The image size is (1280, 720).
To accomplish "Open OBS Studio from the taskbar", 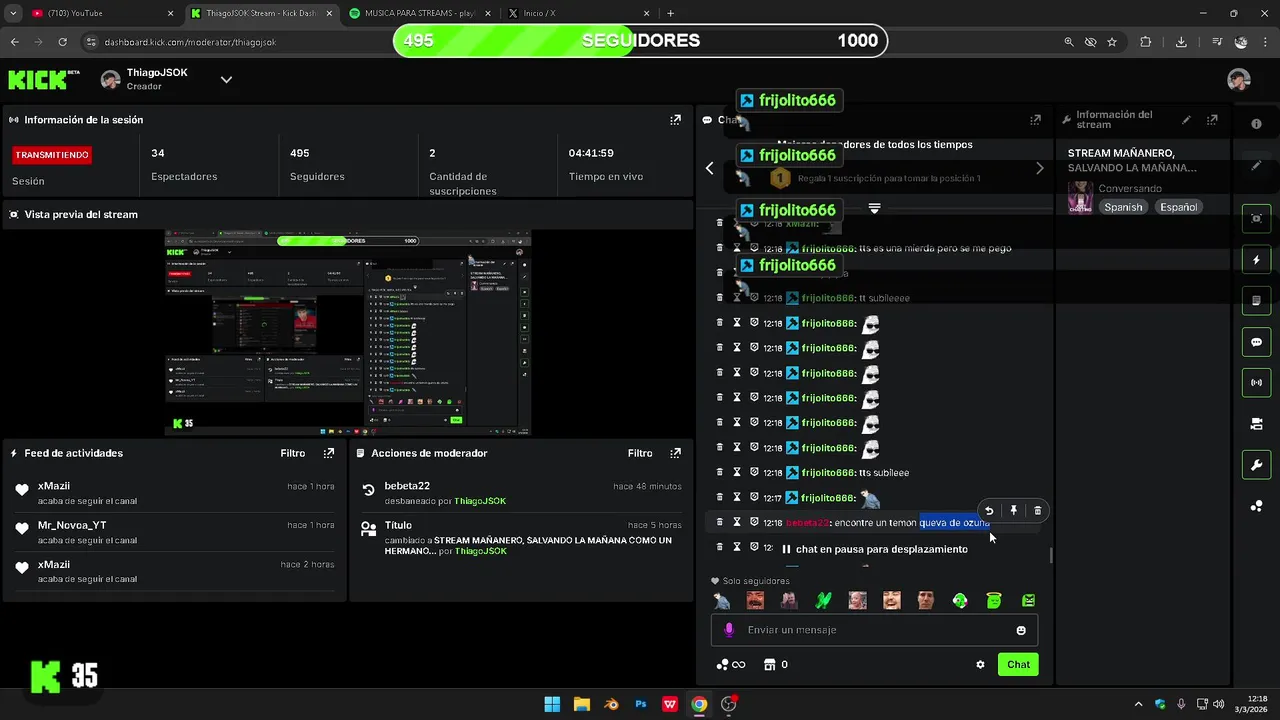I will point(729,704).
